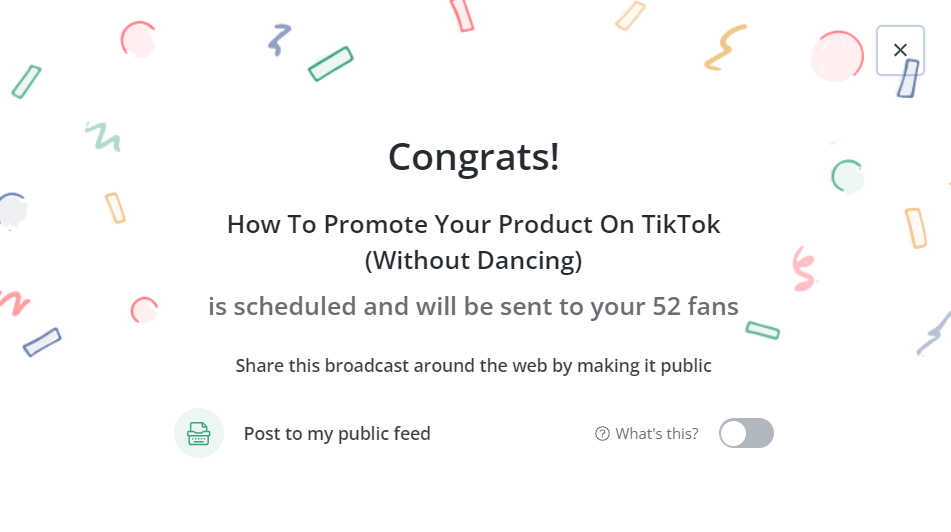Select the How To Promote Your Product title
The width and height of the screenshot is (951, 532).
pyautogui.click(x=474, y=223)
